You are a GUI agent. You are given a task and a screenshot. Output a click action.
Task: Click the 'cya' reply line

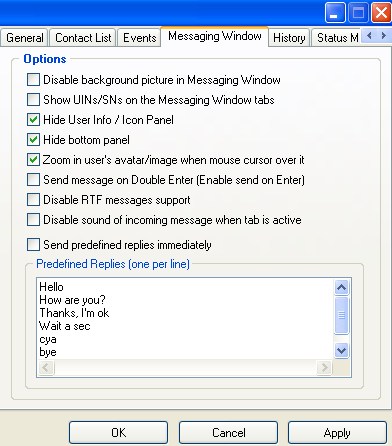pyautogui.click(x=48, y=339)
